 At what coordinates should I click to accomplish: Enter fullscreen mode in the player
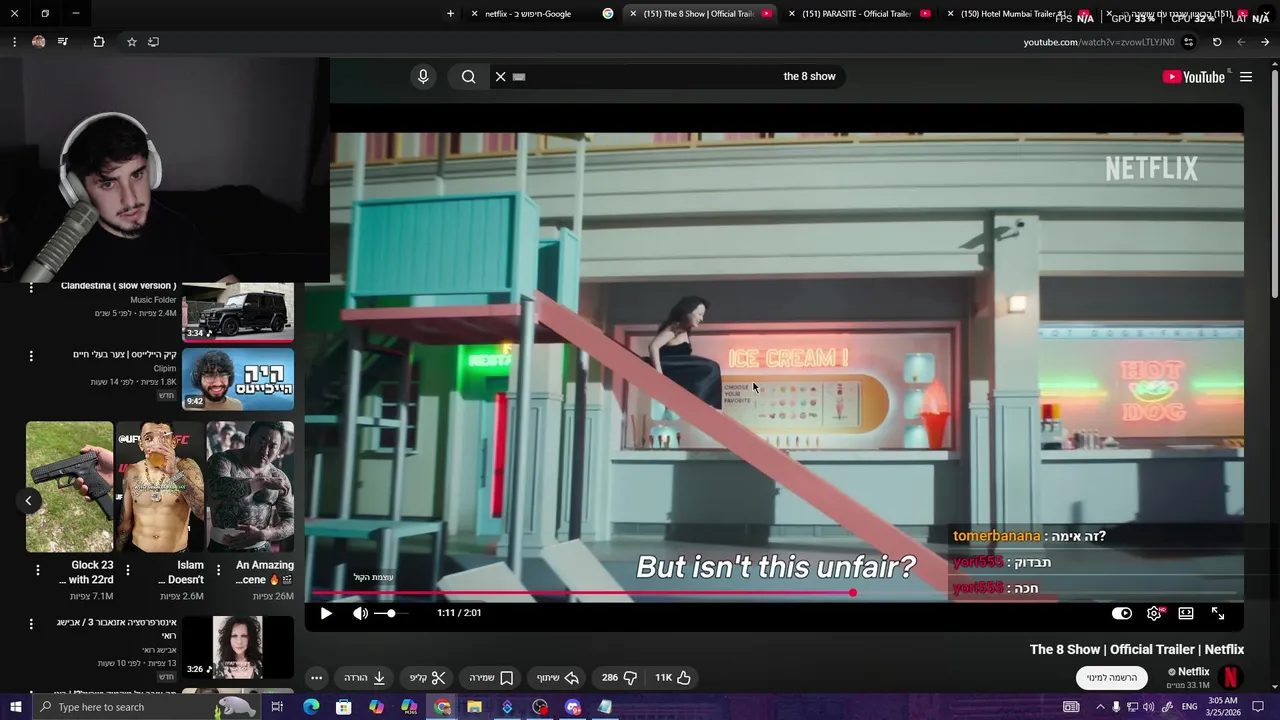click(1218, 613)
